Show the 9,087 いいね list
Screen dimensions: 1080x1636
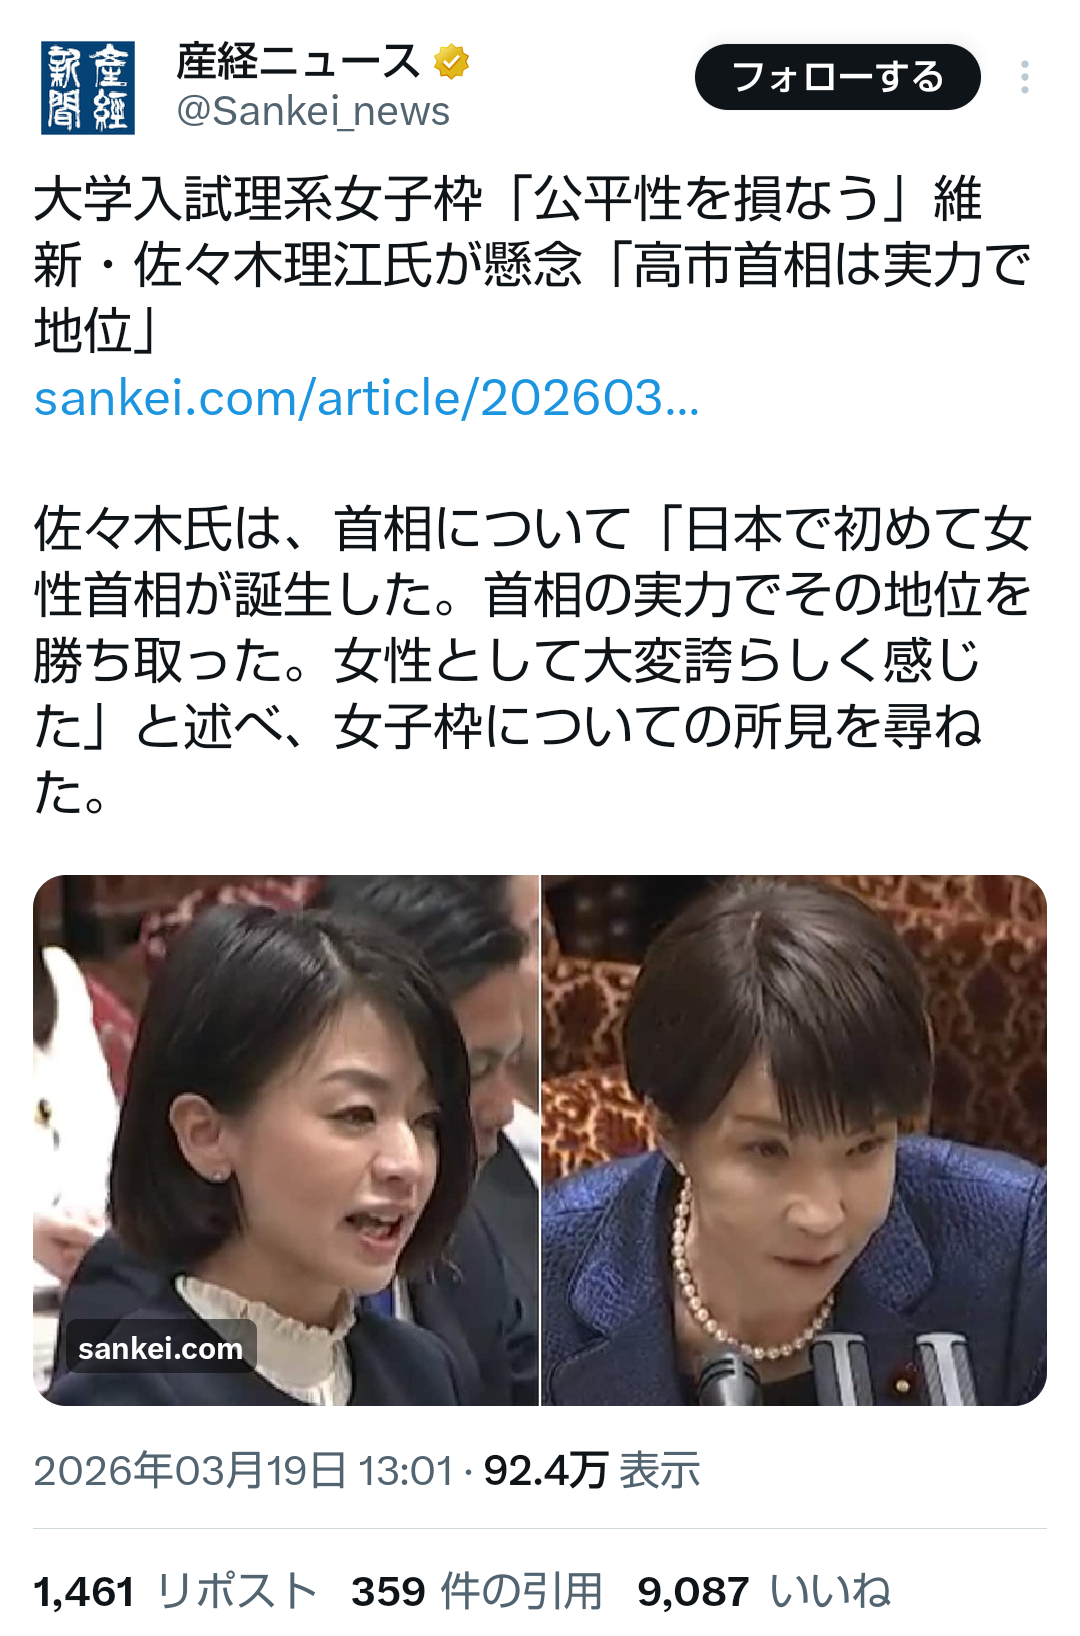coord(763,1591)
